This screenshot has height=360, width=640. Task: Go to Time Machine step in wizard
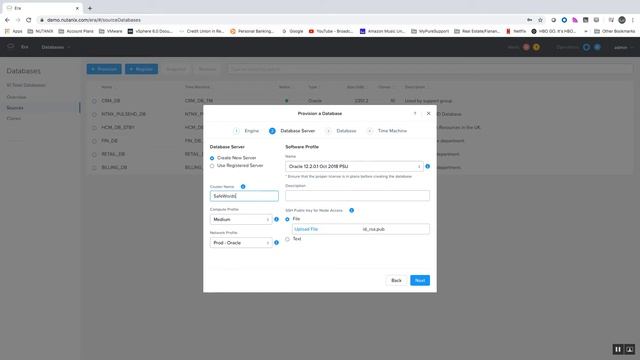click(x=387, y=131)
